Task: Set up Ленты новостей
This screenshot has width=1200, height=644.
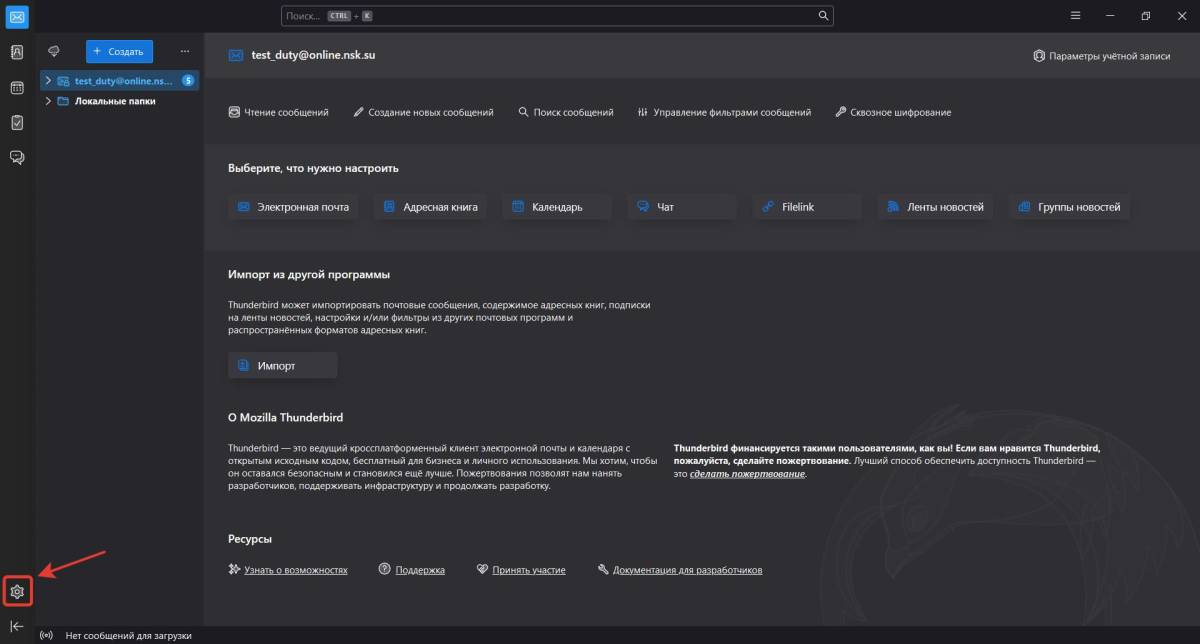Action: tap(937, 207)
